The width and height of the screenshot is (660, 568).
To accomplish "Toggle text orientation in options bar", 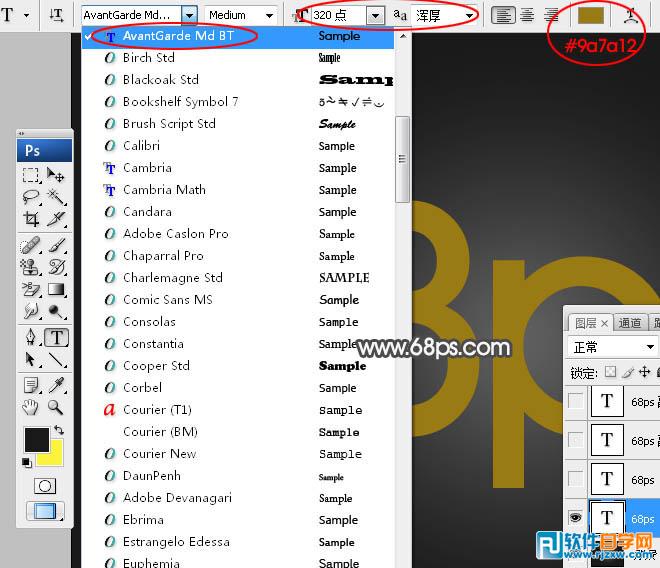I will (56, 15).
